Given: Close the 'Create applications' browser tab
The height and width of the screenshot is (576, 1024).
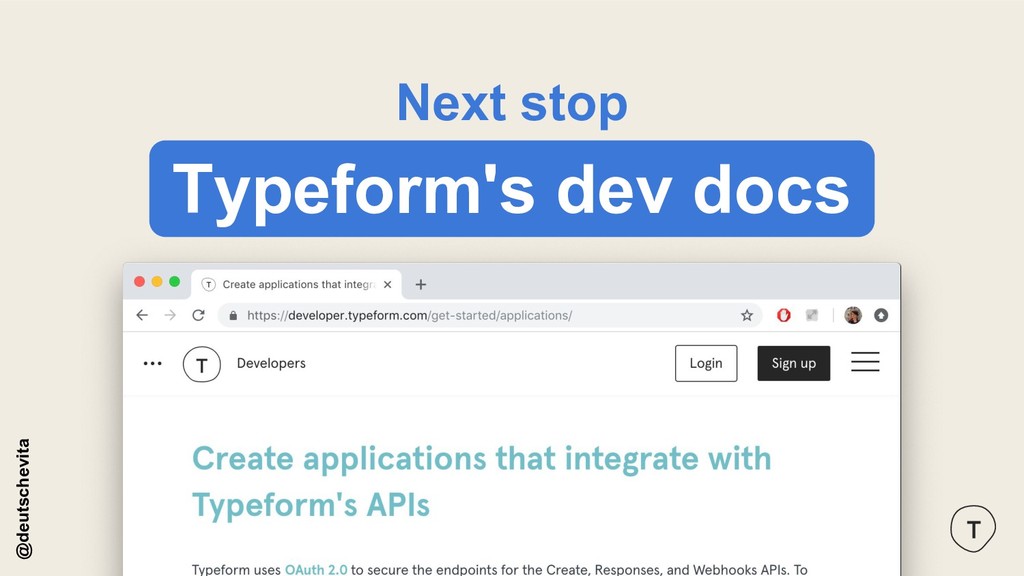Looking at the screenshot, I should tap(387, 285).
